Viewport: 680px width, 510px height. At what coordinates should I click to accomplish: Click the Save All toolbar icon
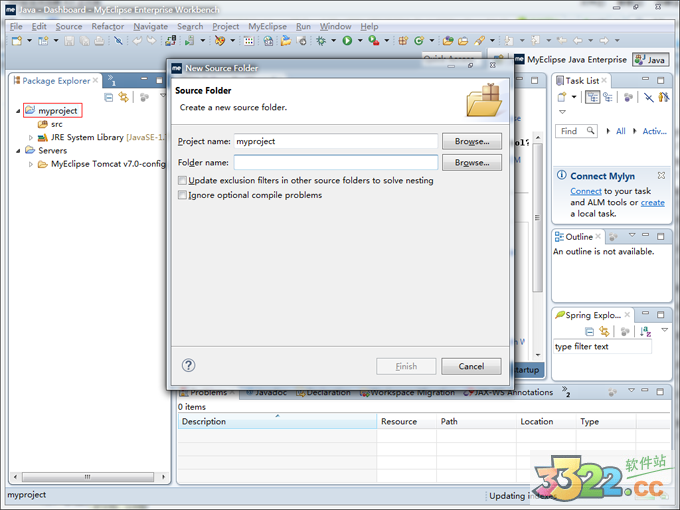(x=85, y=41)
